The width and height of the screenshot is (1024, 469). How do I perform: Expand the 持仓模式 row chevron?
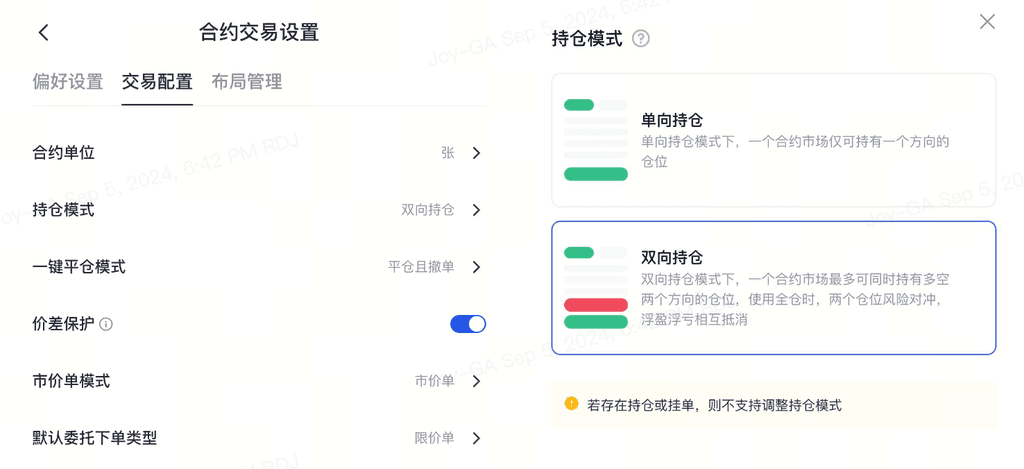[477, 210]
